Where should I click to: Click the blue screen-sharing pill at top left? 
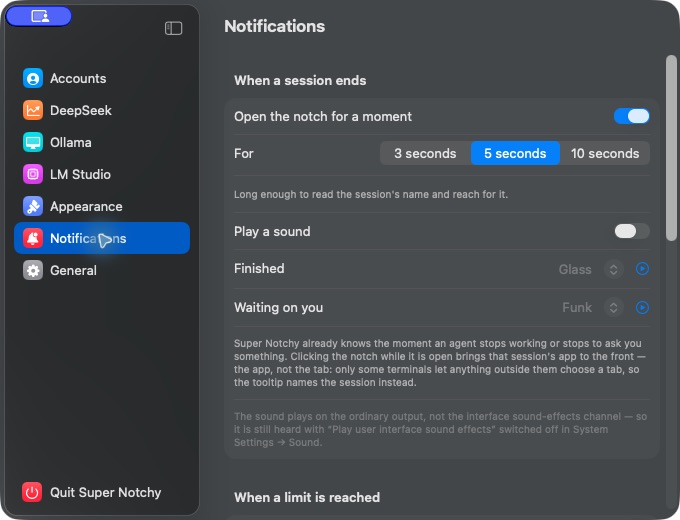[x=39, y=16]
